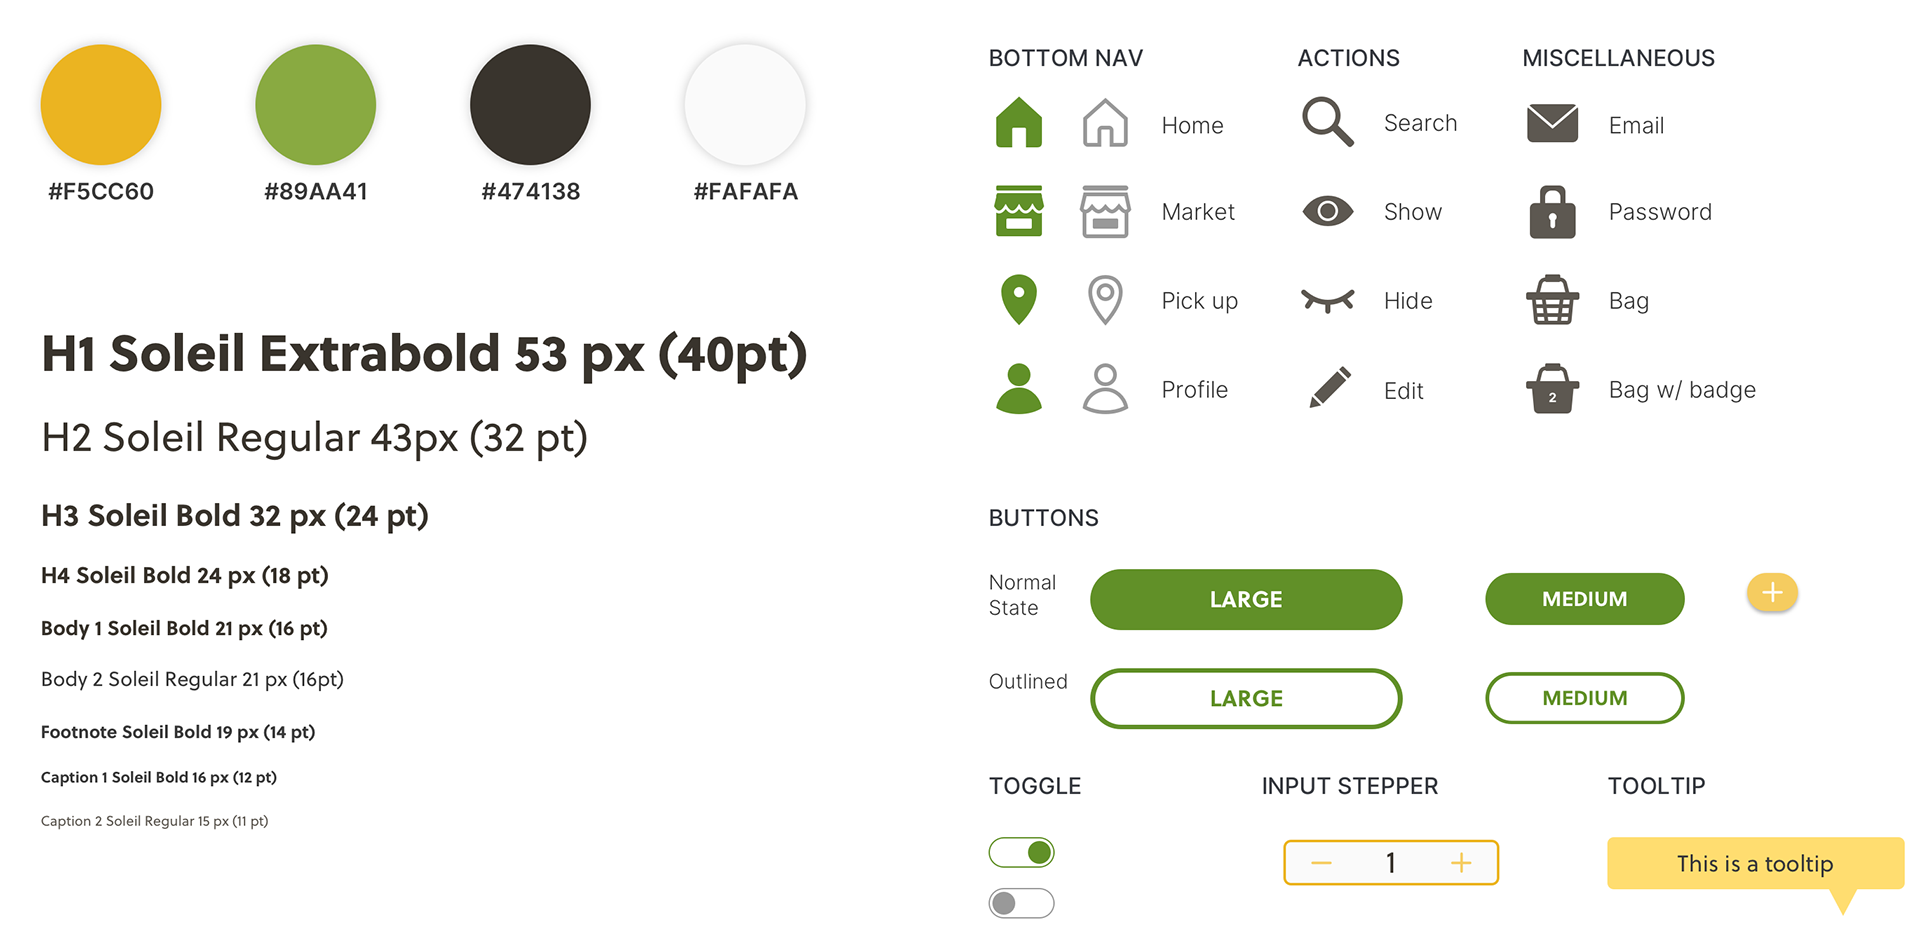This screenshot has width=1920, height=935.
Task: Turn off the green enabled toggle
Action: point(1021,852)
